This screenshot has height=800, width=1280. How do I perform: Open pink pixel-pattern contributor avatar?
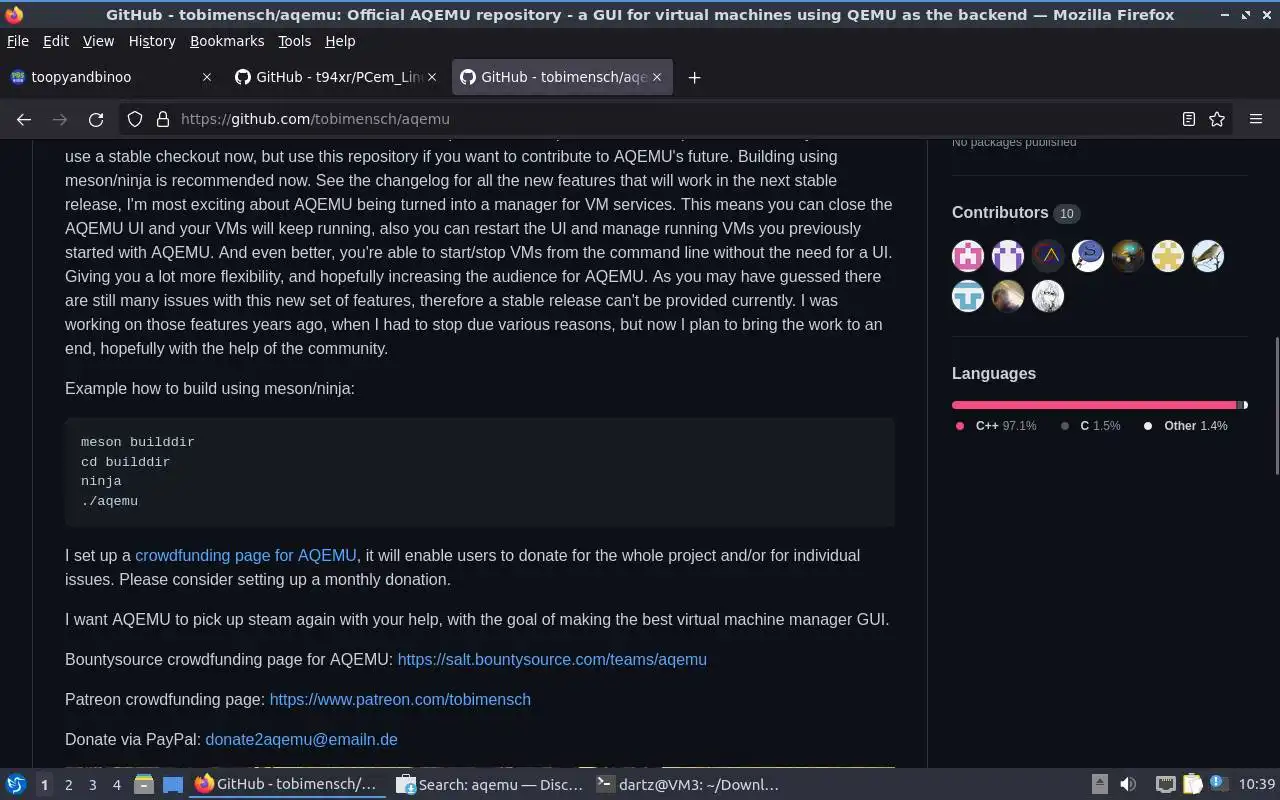tap(968, 256)
